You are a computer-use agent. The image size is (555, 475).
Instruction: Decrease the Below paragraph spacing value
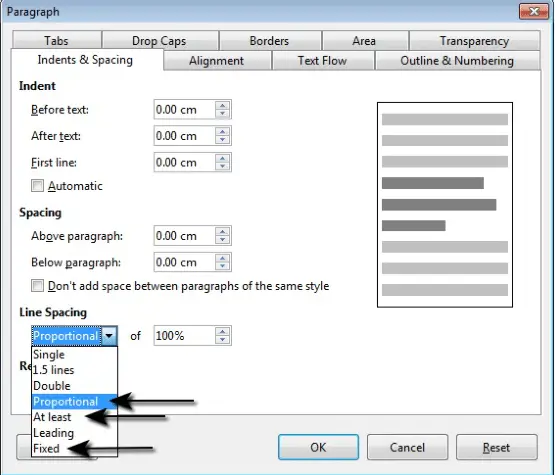222,266
